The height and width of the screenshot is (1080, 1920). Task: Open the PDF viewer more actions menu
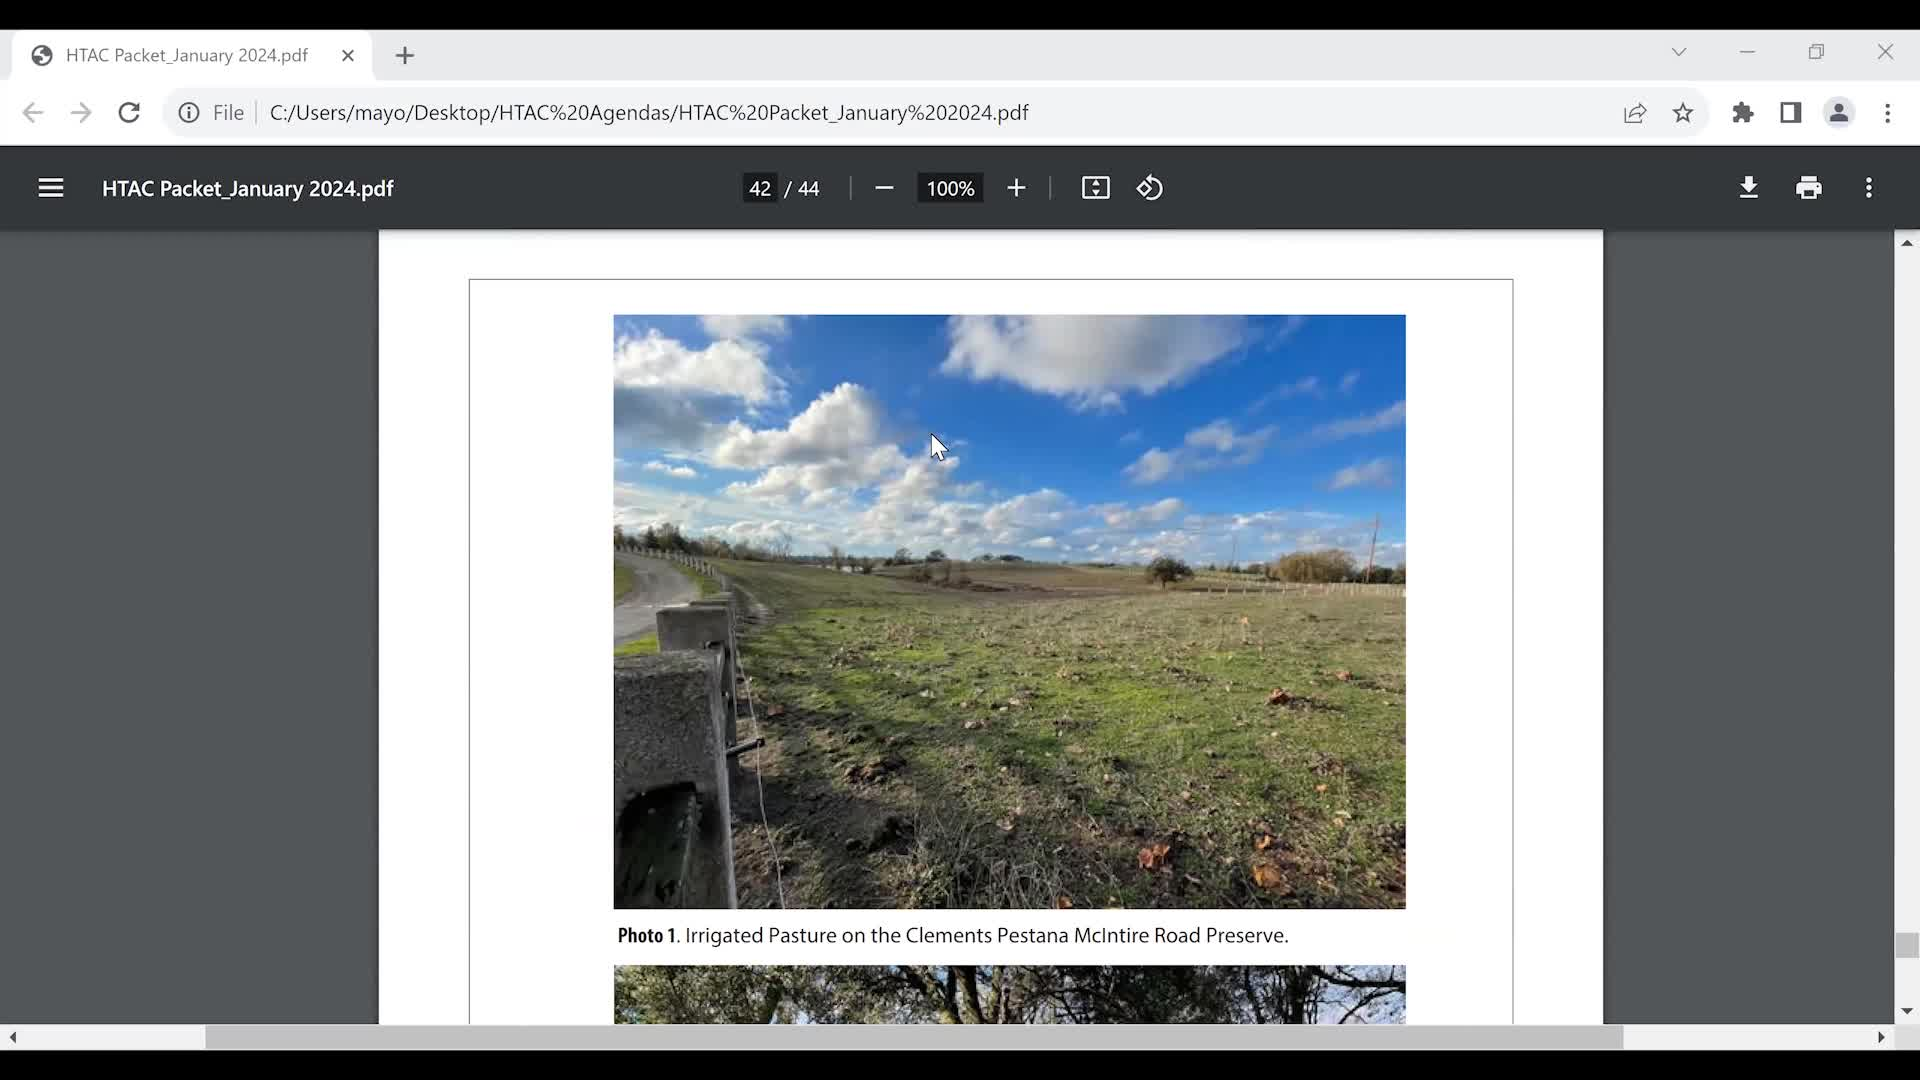pos(1869,188)
